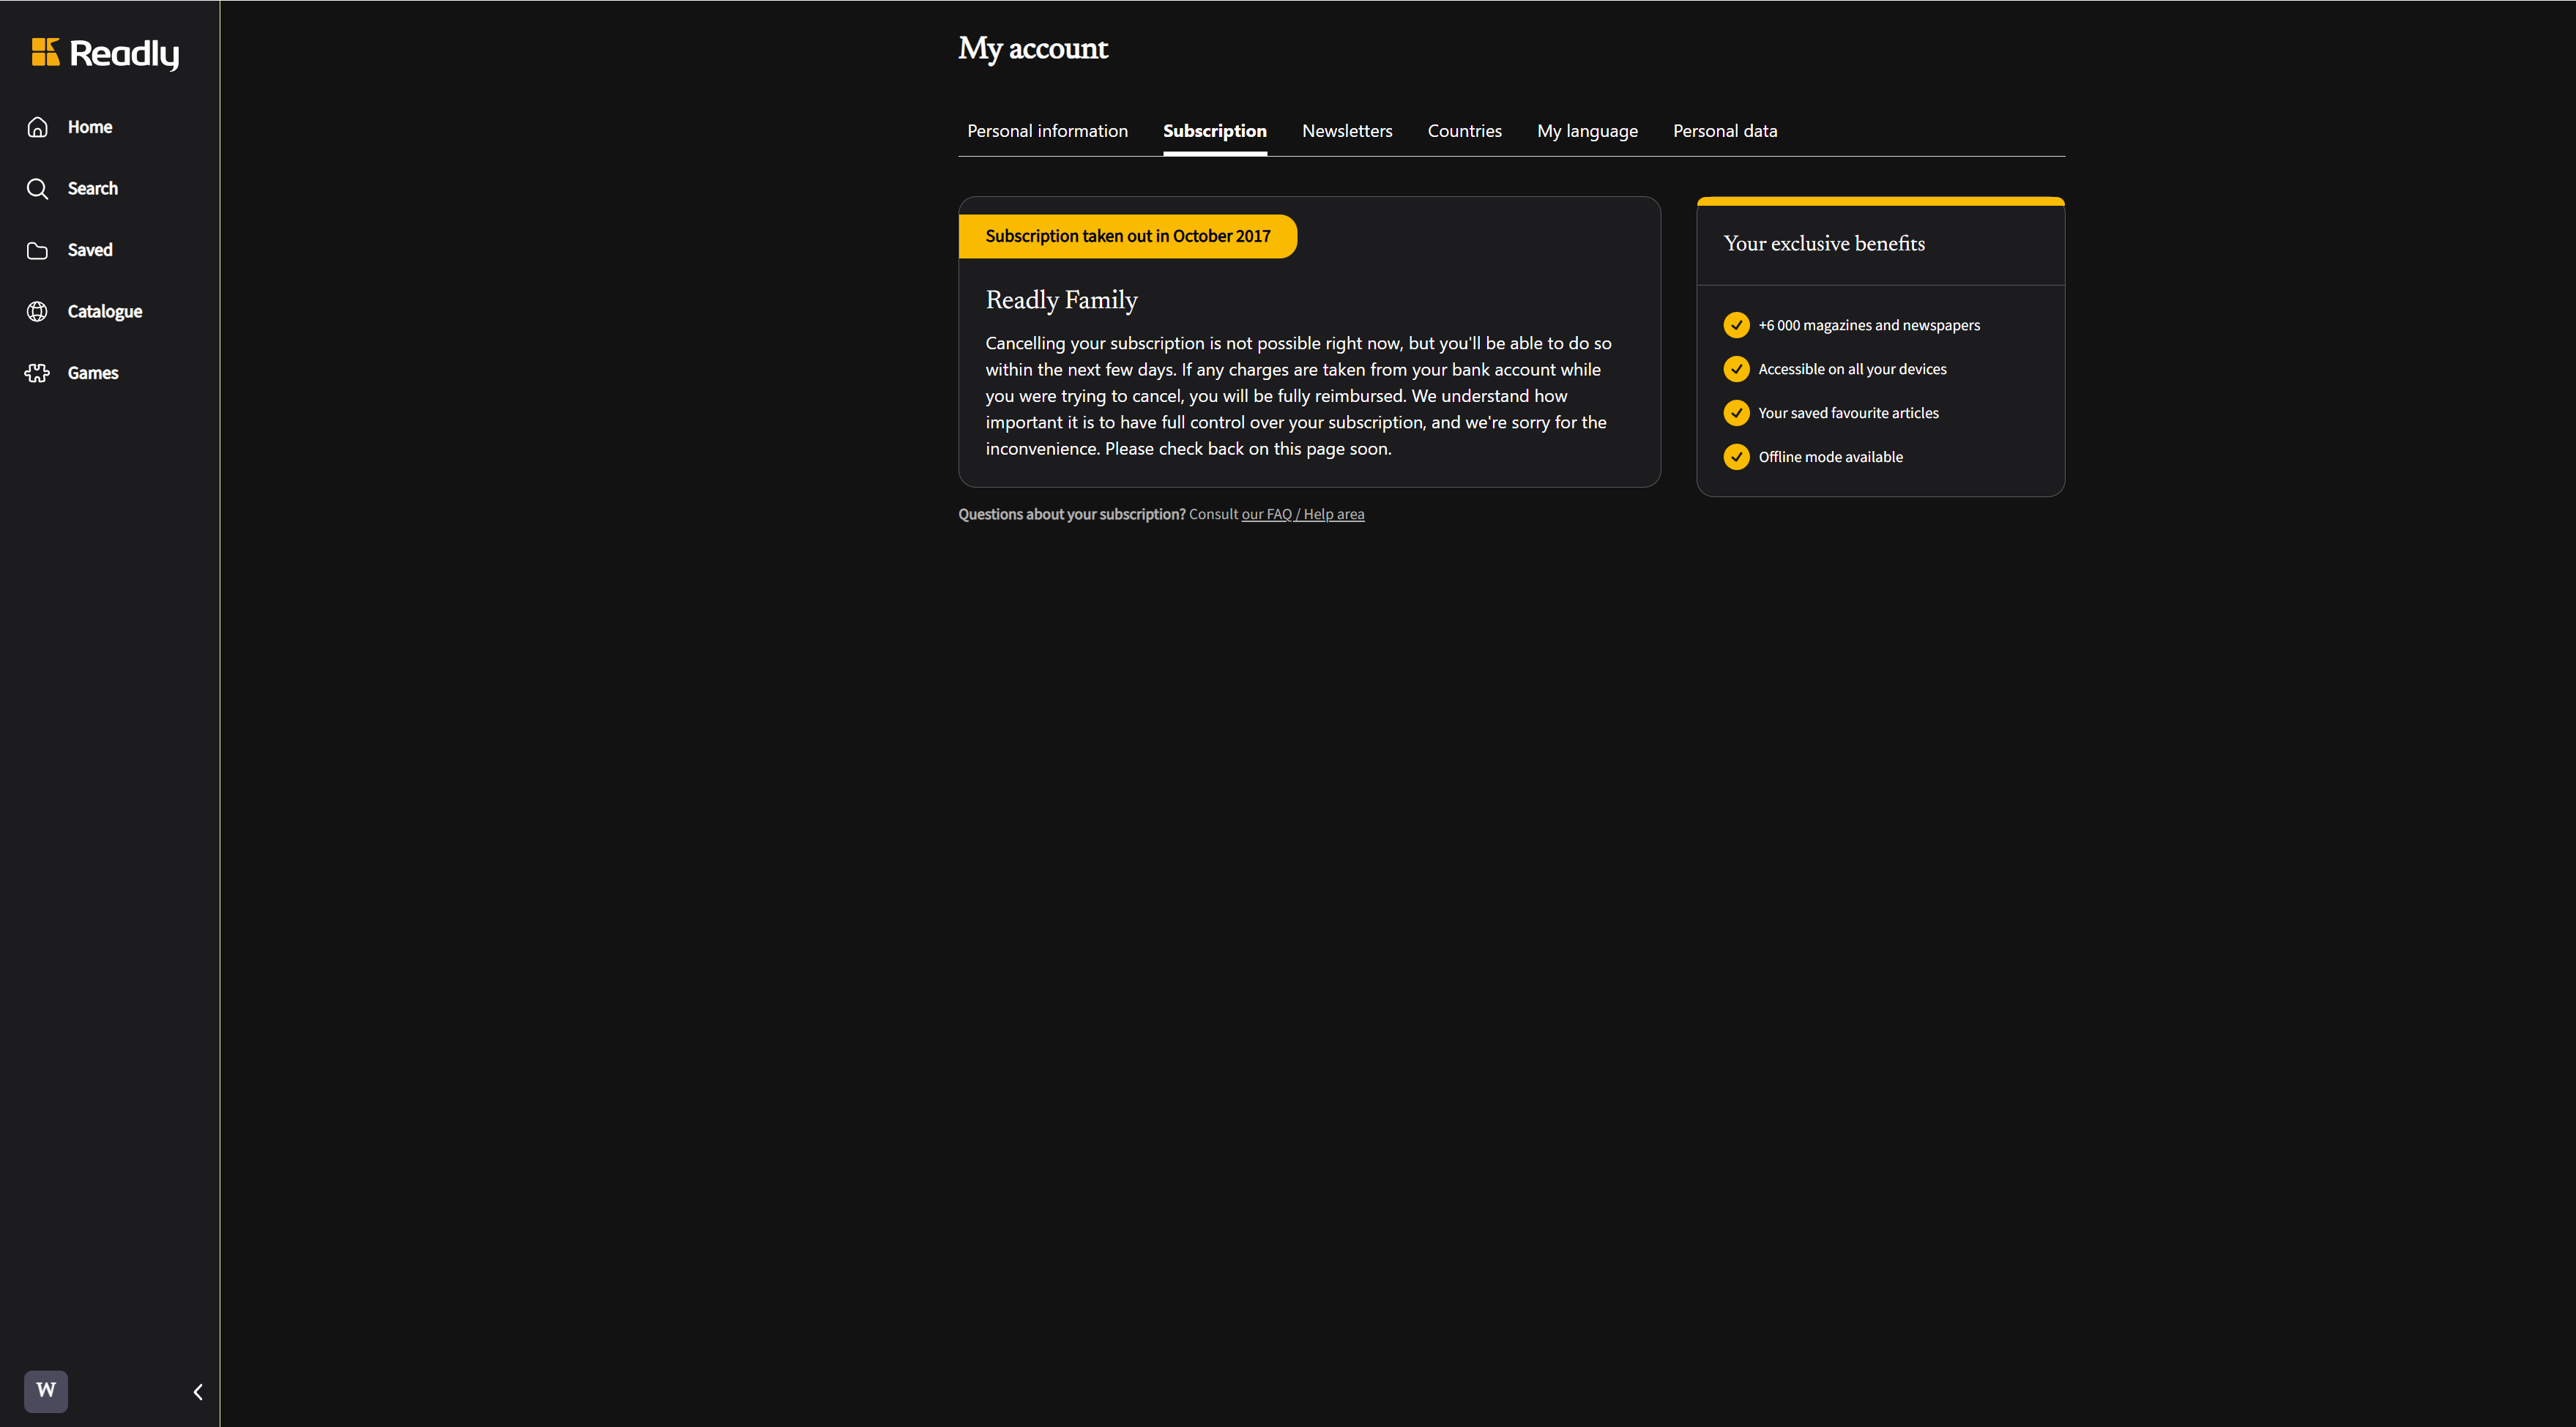The width and height of the screenshot is (2576, 1427).
Task: Open the W profile avatar
Action: pyautogui.click(x=46, y=1391)
